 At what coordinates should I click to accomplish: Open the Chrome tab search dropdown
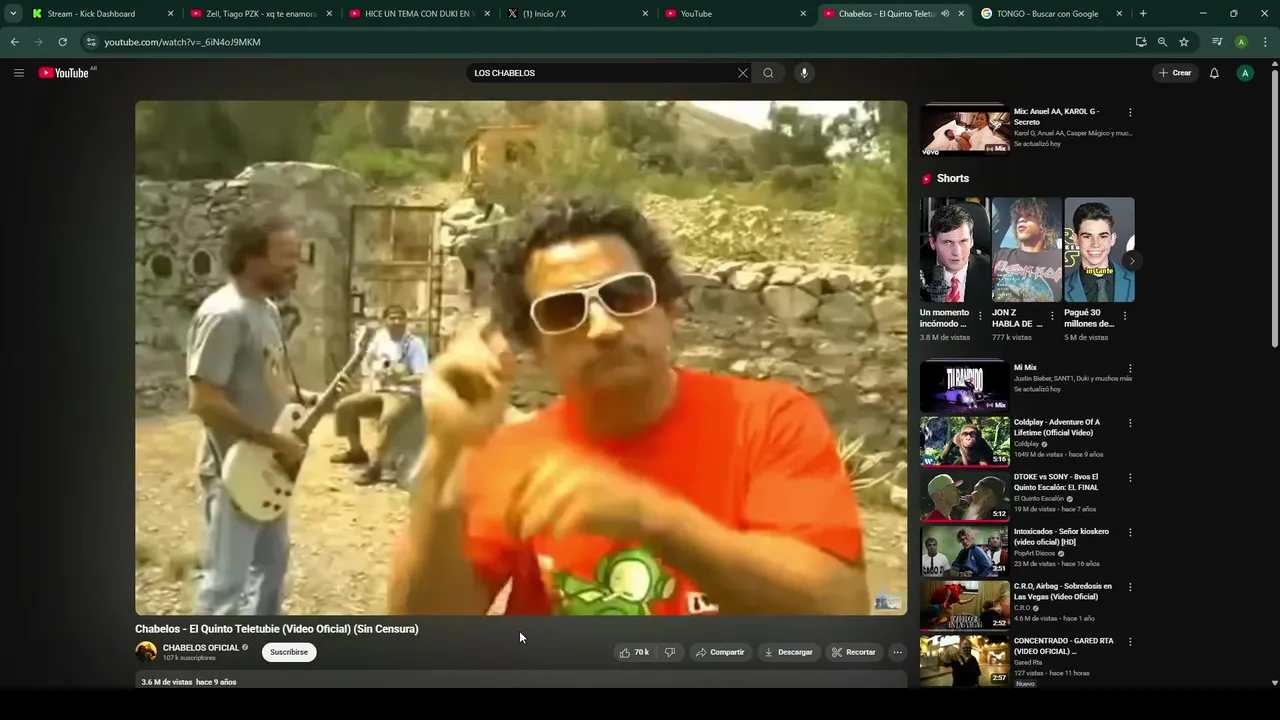pos(13,14)
